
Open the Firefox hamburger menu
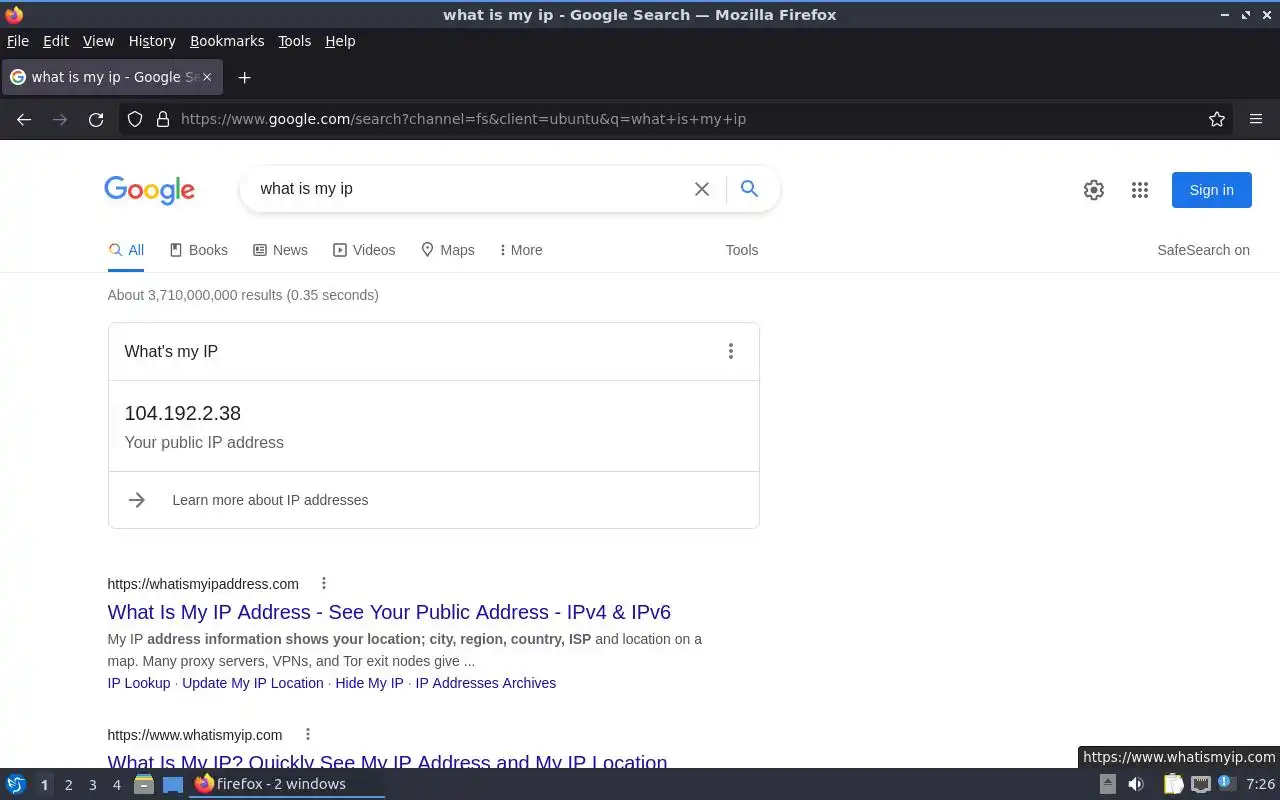[x=1256, y=119]
